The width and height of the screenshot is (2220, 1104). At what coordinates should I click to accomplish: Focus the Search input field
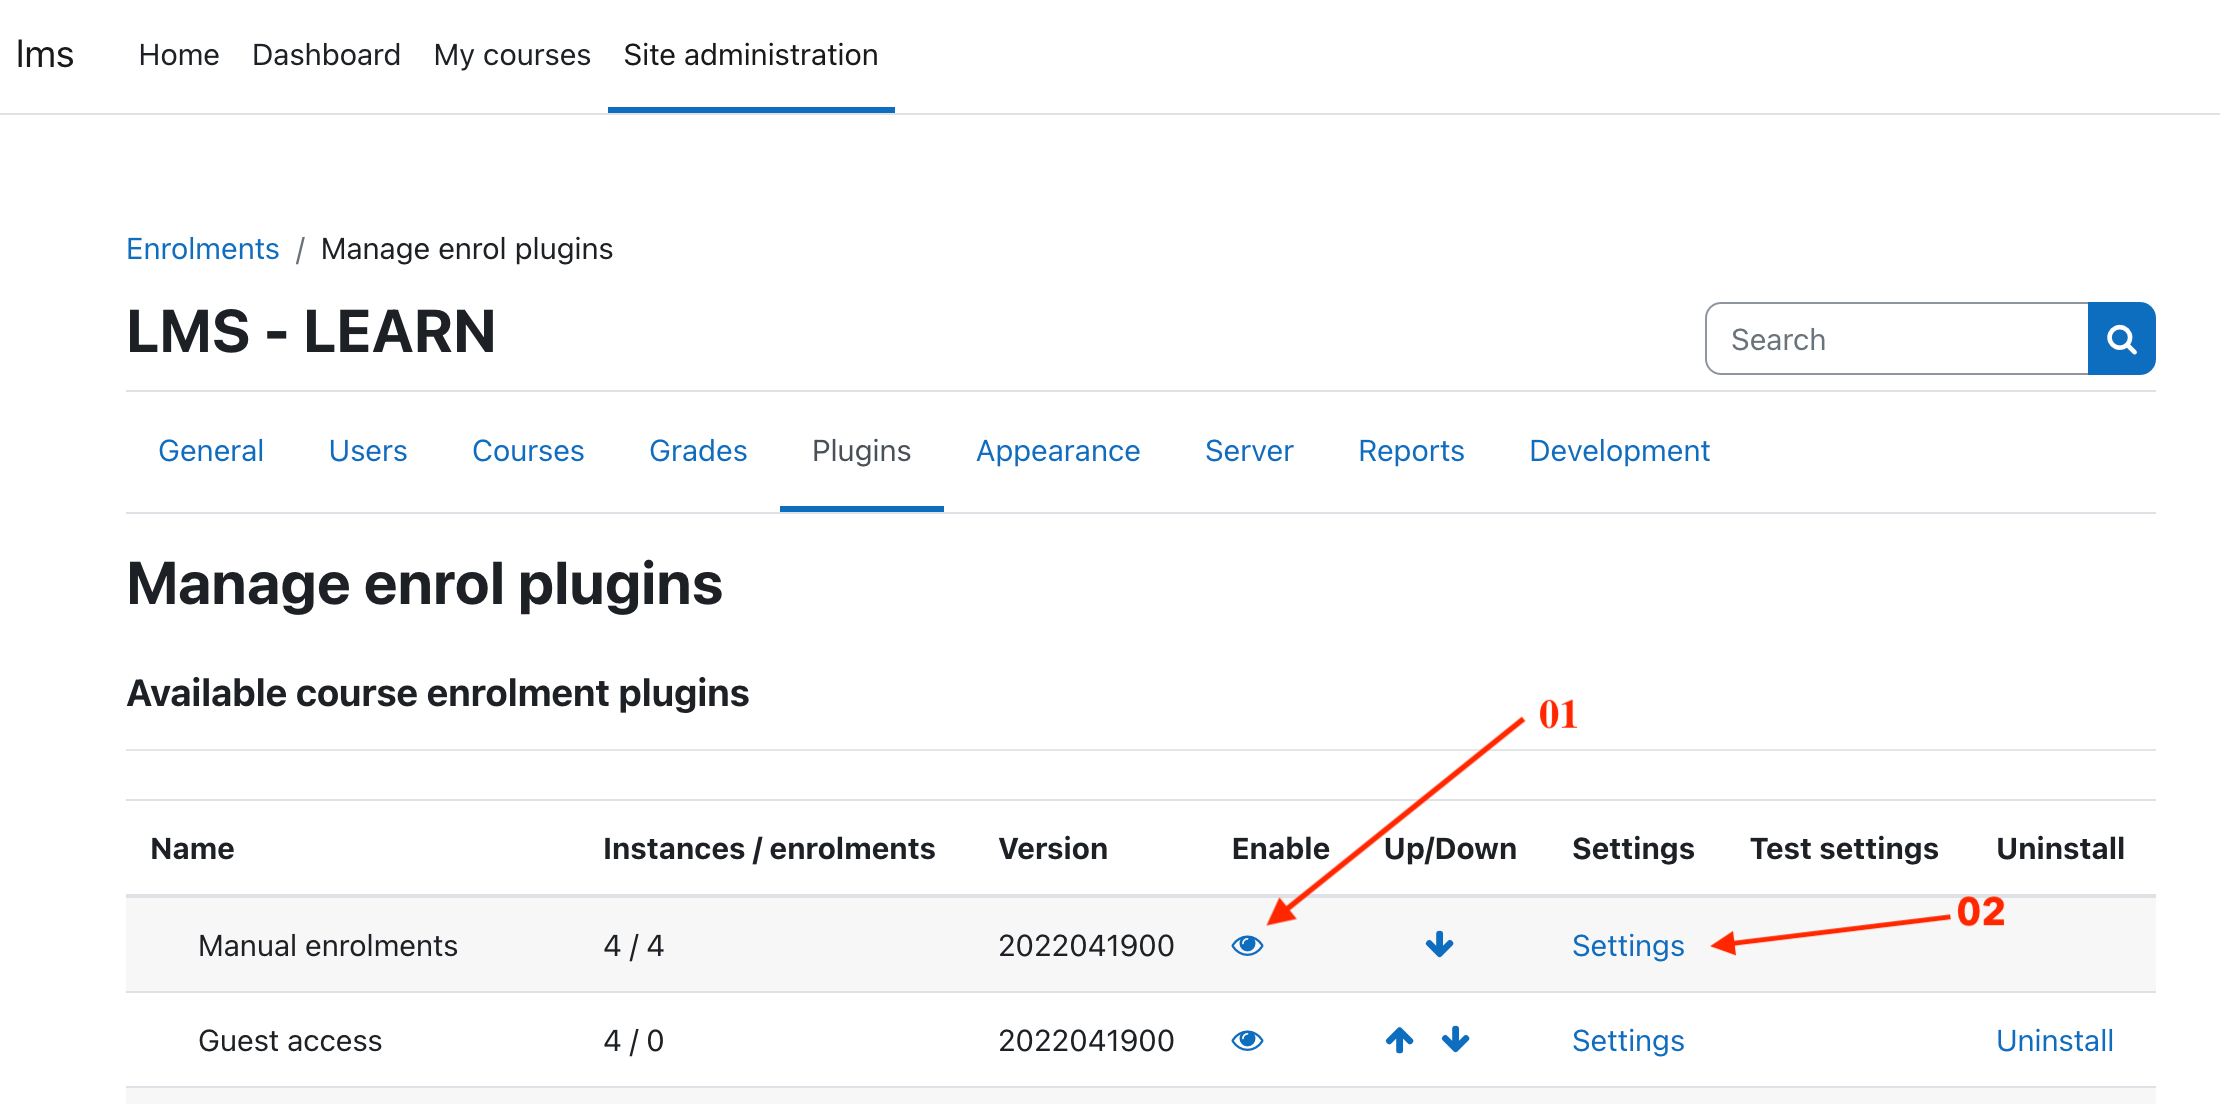tap(1896, 339)
